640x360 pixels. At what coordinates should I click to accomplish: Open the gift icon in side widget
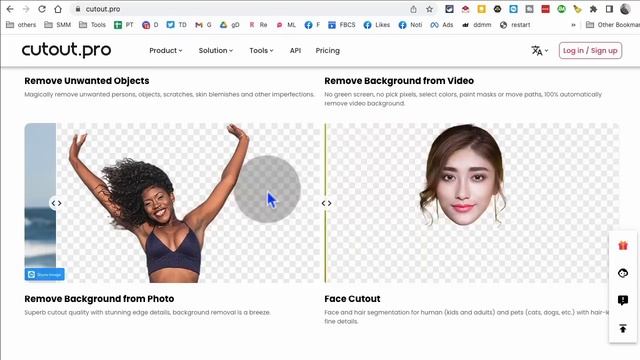(623, 245)
